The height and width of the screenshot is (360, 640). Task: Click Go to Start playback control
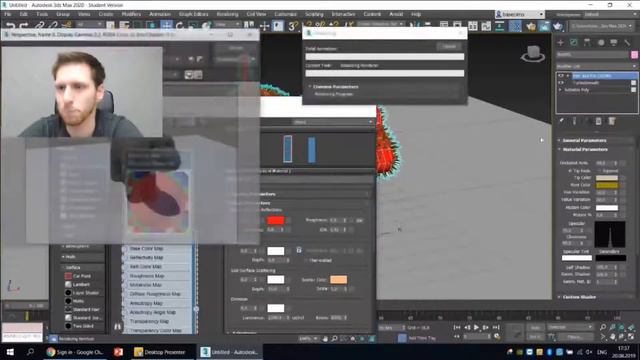click(457, 327)
